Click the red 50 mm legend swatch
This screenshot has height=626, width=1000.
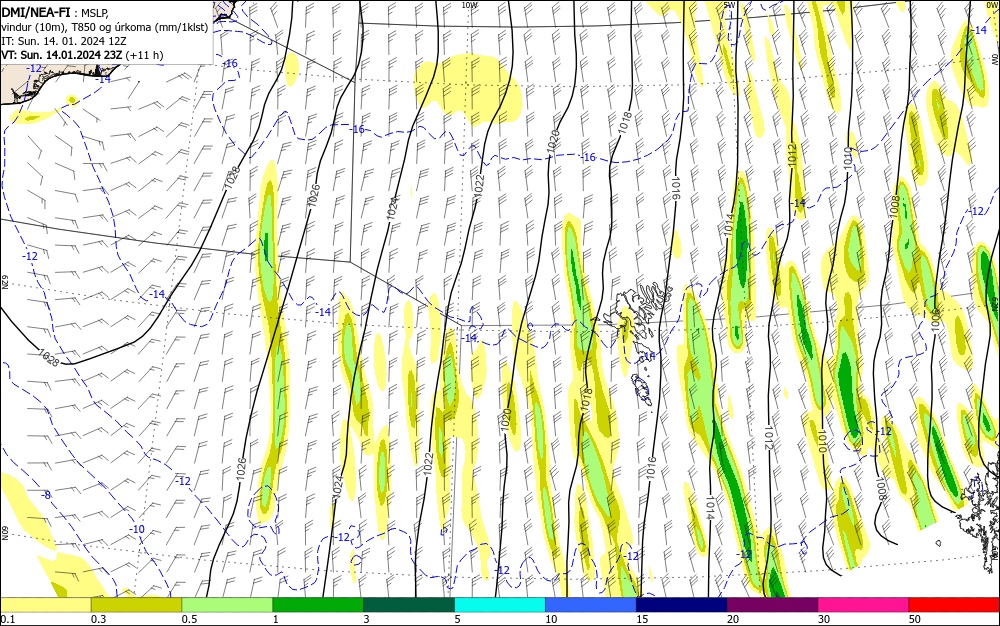[x=954, y=604]
